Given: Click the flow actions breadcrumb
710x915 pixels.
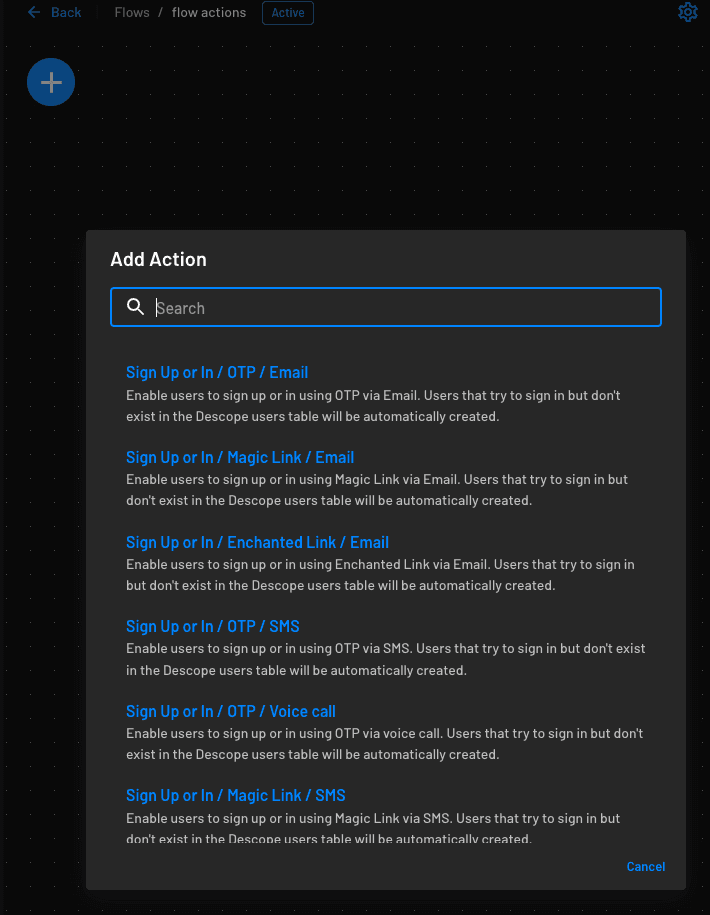Looking at the screenshot, I should click(x=209, y=12).
